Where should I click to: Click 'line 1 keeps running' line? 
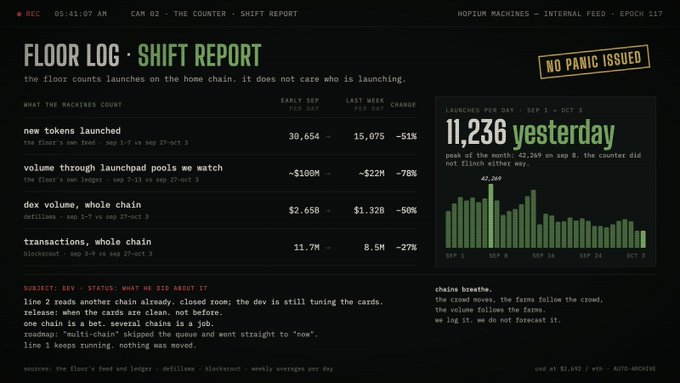[110, 346]
